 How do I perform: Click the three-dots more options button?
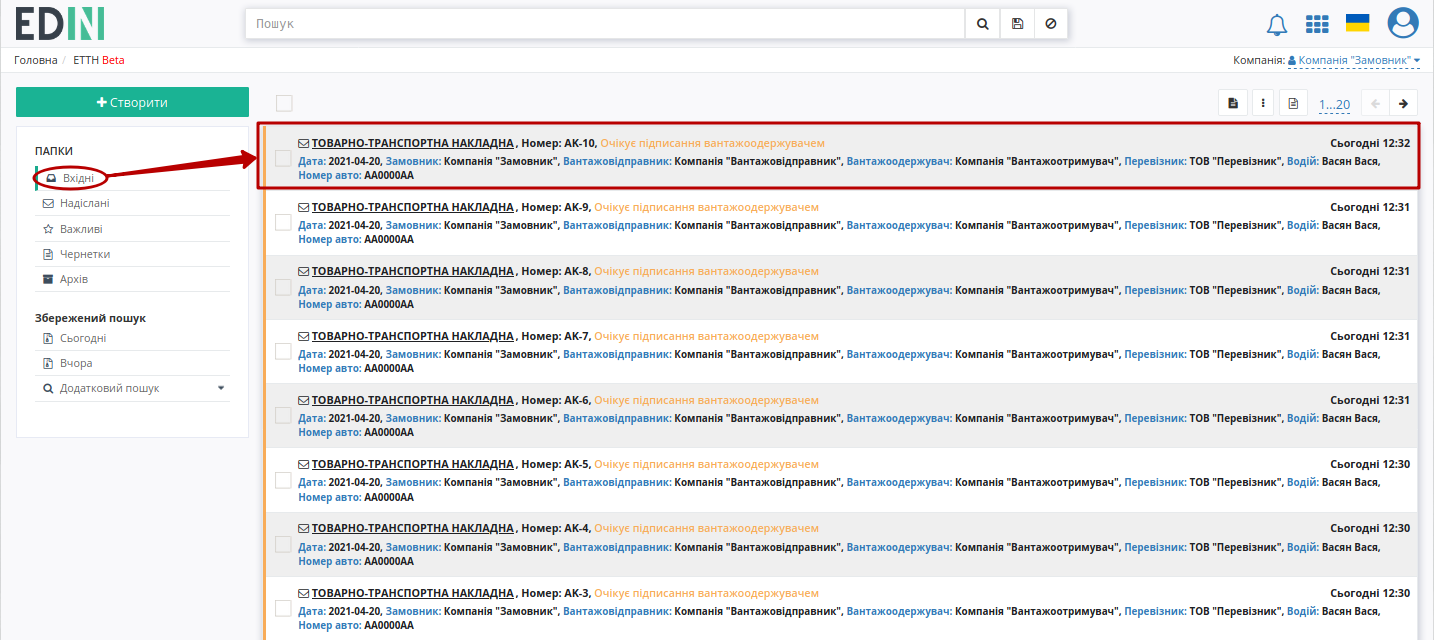1263,103
